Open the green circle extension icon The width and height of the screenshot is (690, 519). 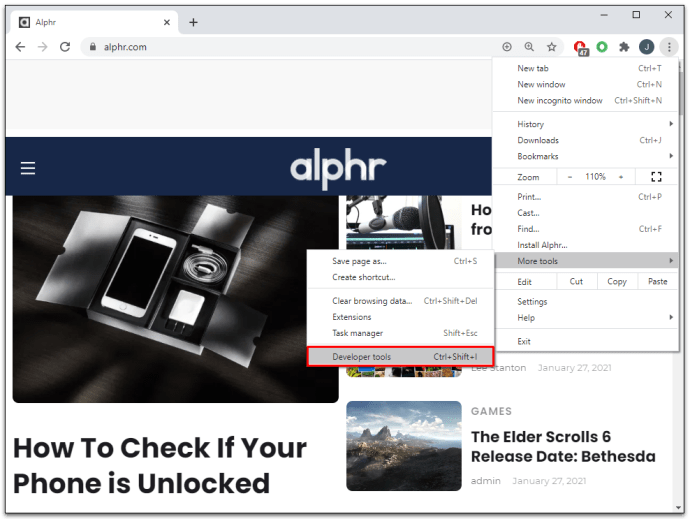(602, 47)
